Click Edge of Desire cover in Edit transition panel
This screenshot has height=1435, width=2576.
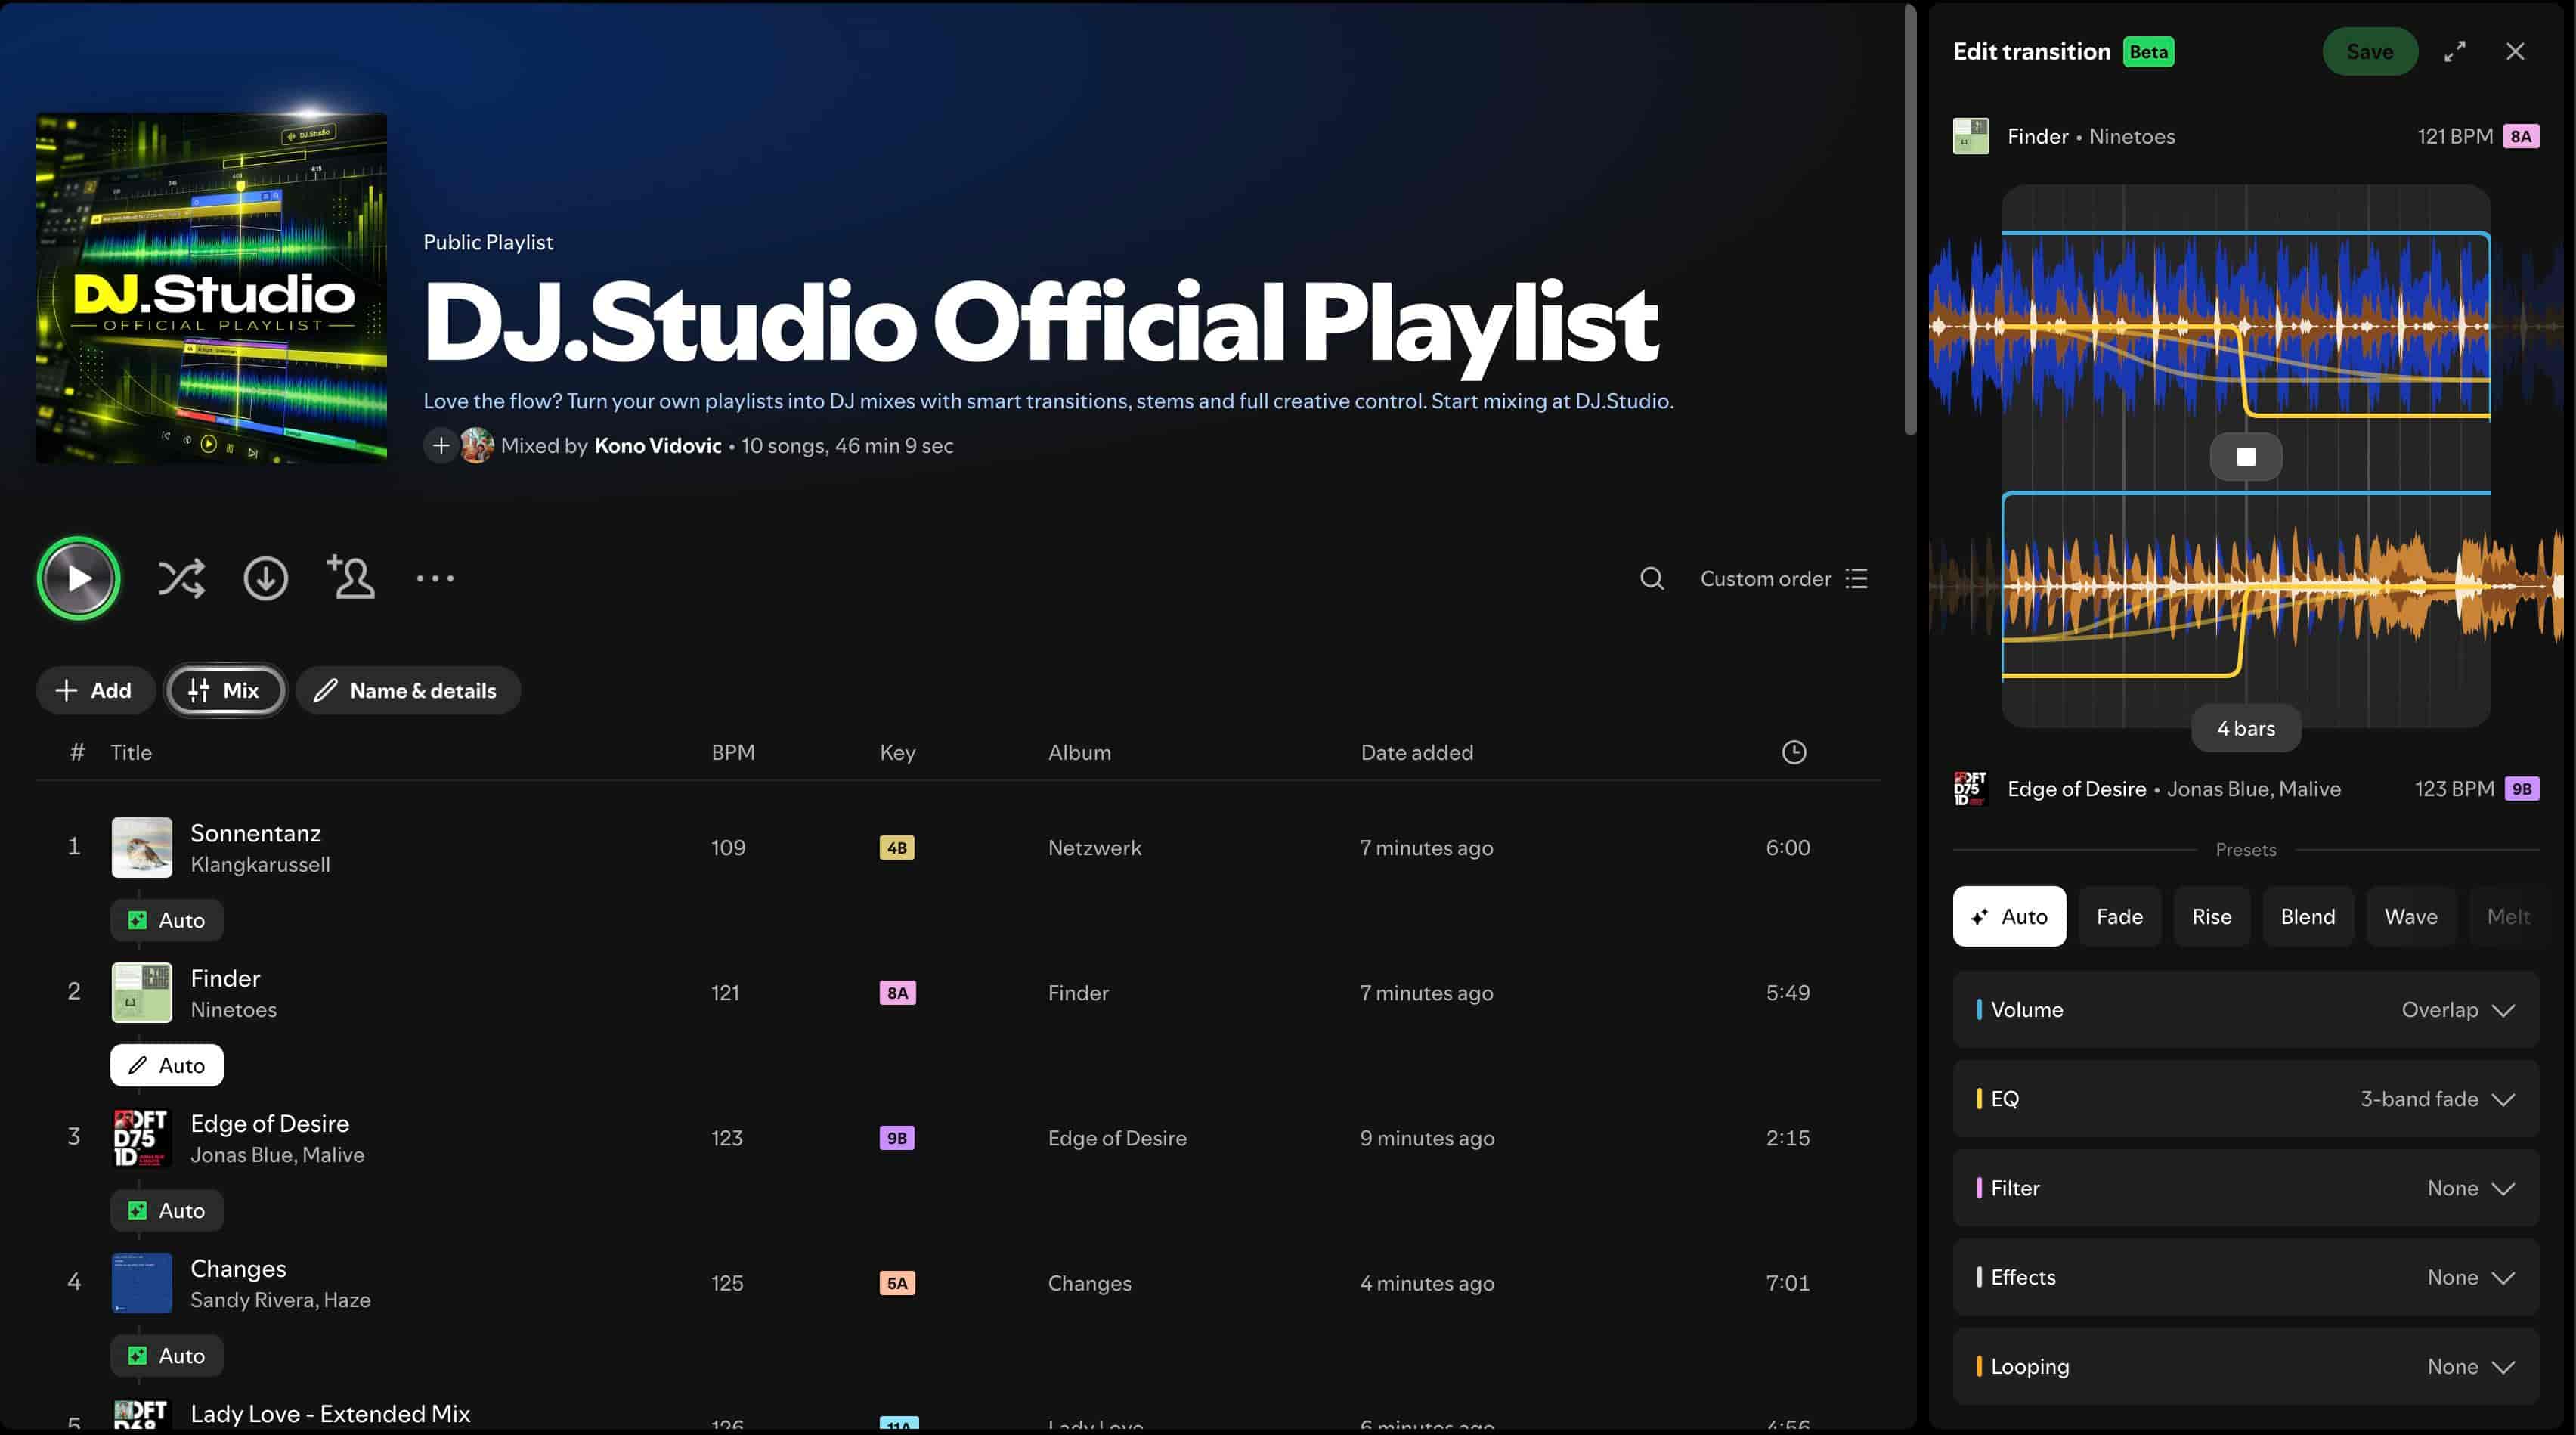[1970, 788]
